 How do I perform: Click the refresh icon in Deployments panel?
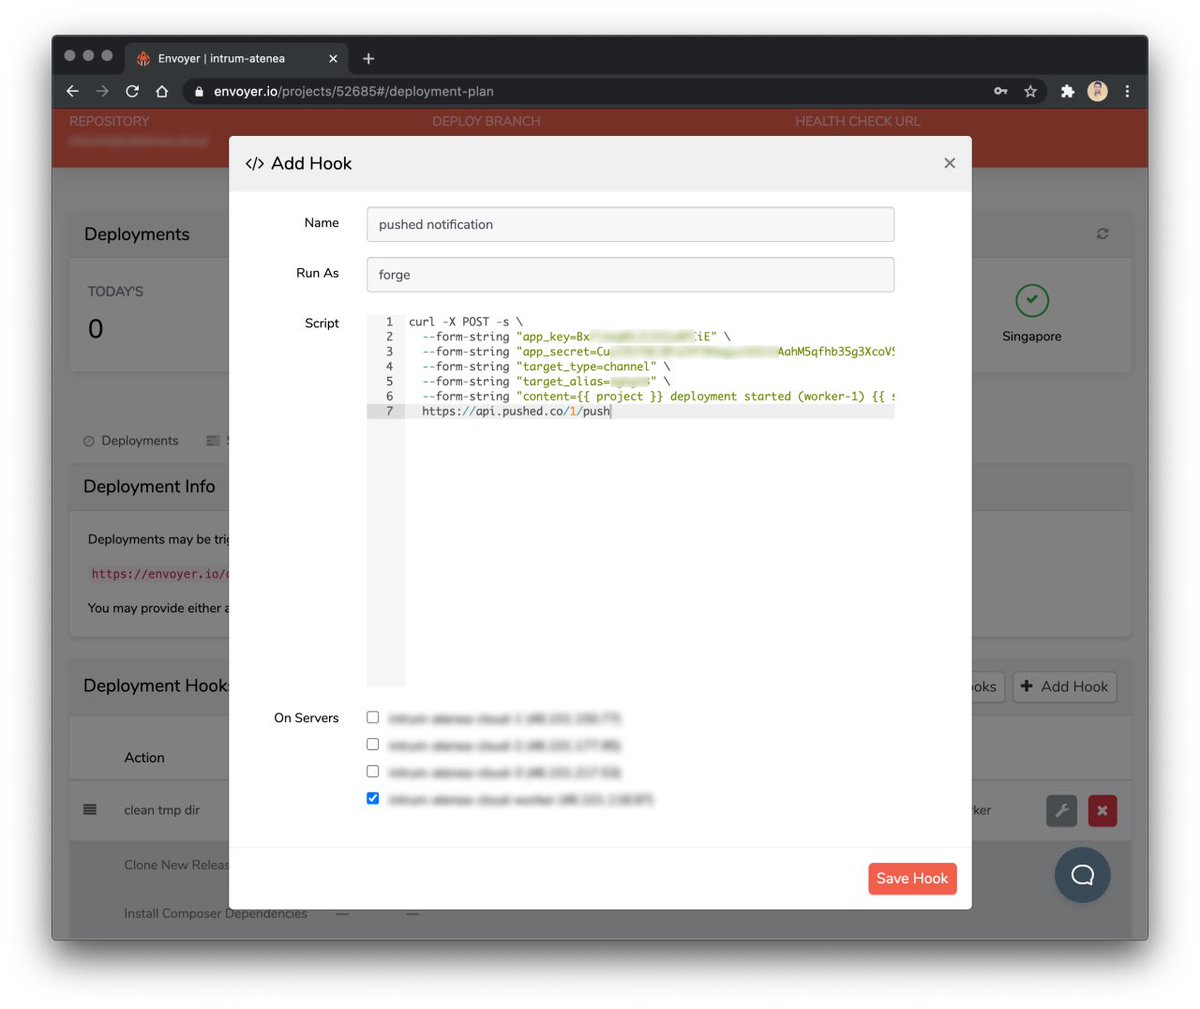pyautogui.click(x=1102, y=233)
